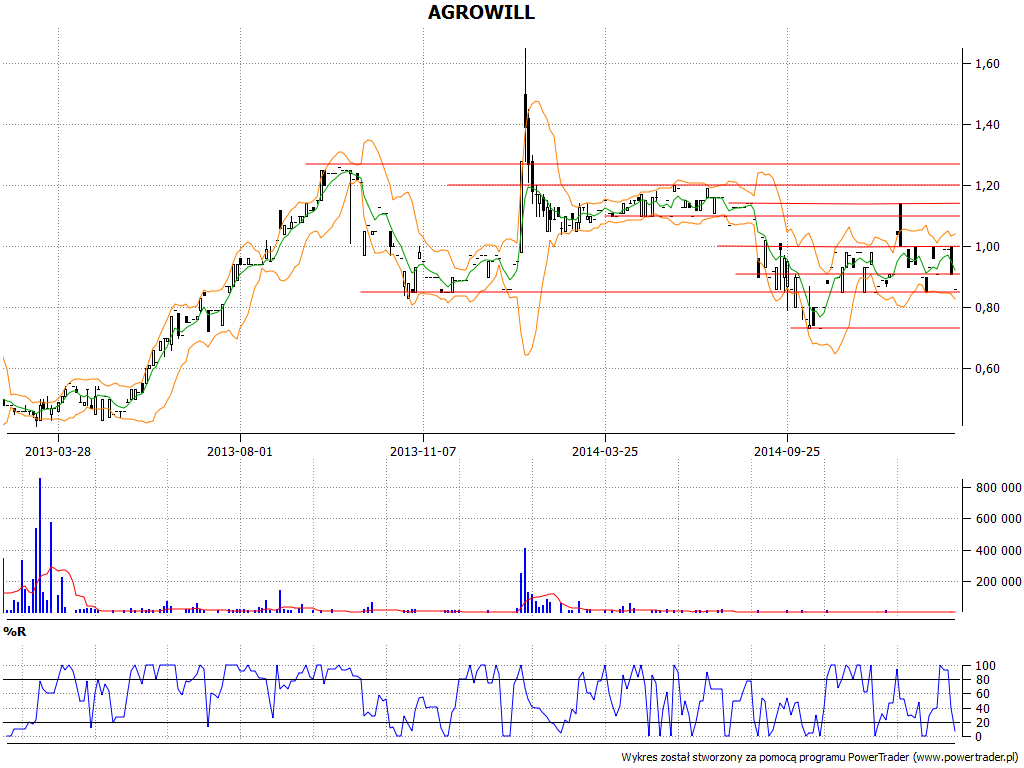Click the 60 level on %R axis

pyautogui.click(x=983, y=694)
